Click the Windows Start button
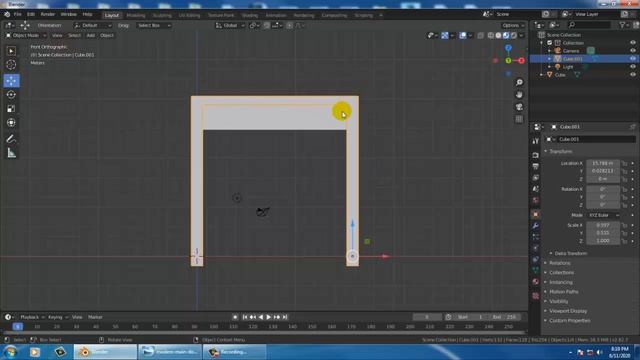The image size is (640, 360). (10, 352)
